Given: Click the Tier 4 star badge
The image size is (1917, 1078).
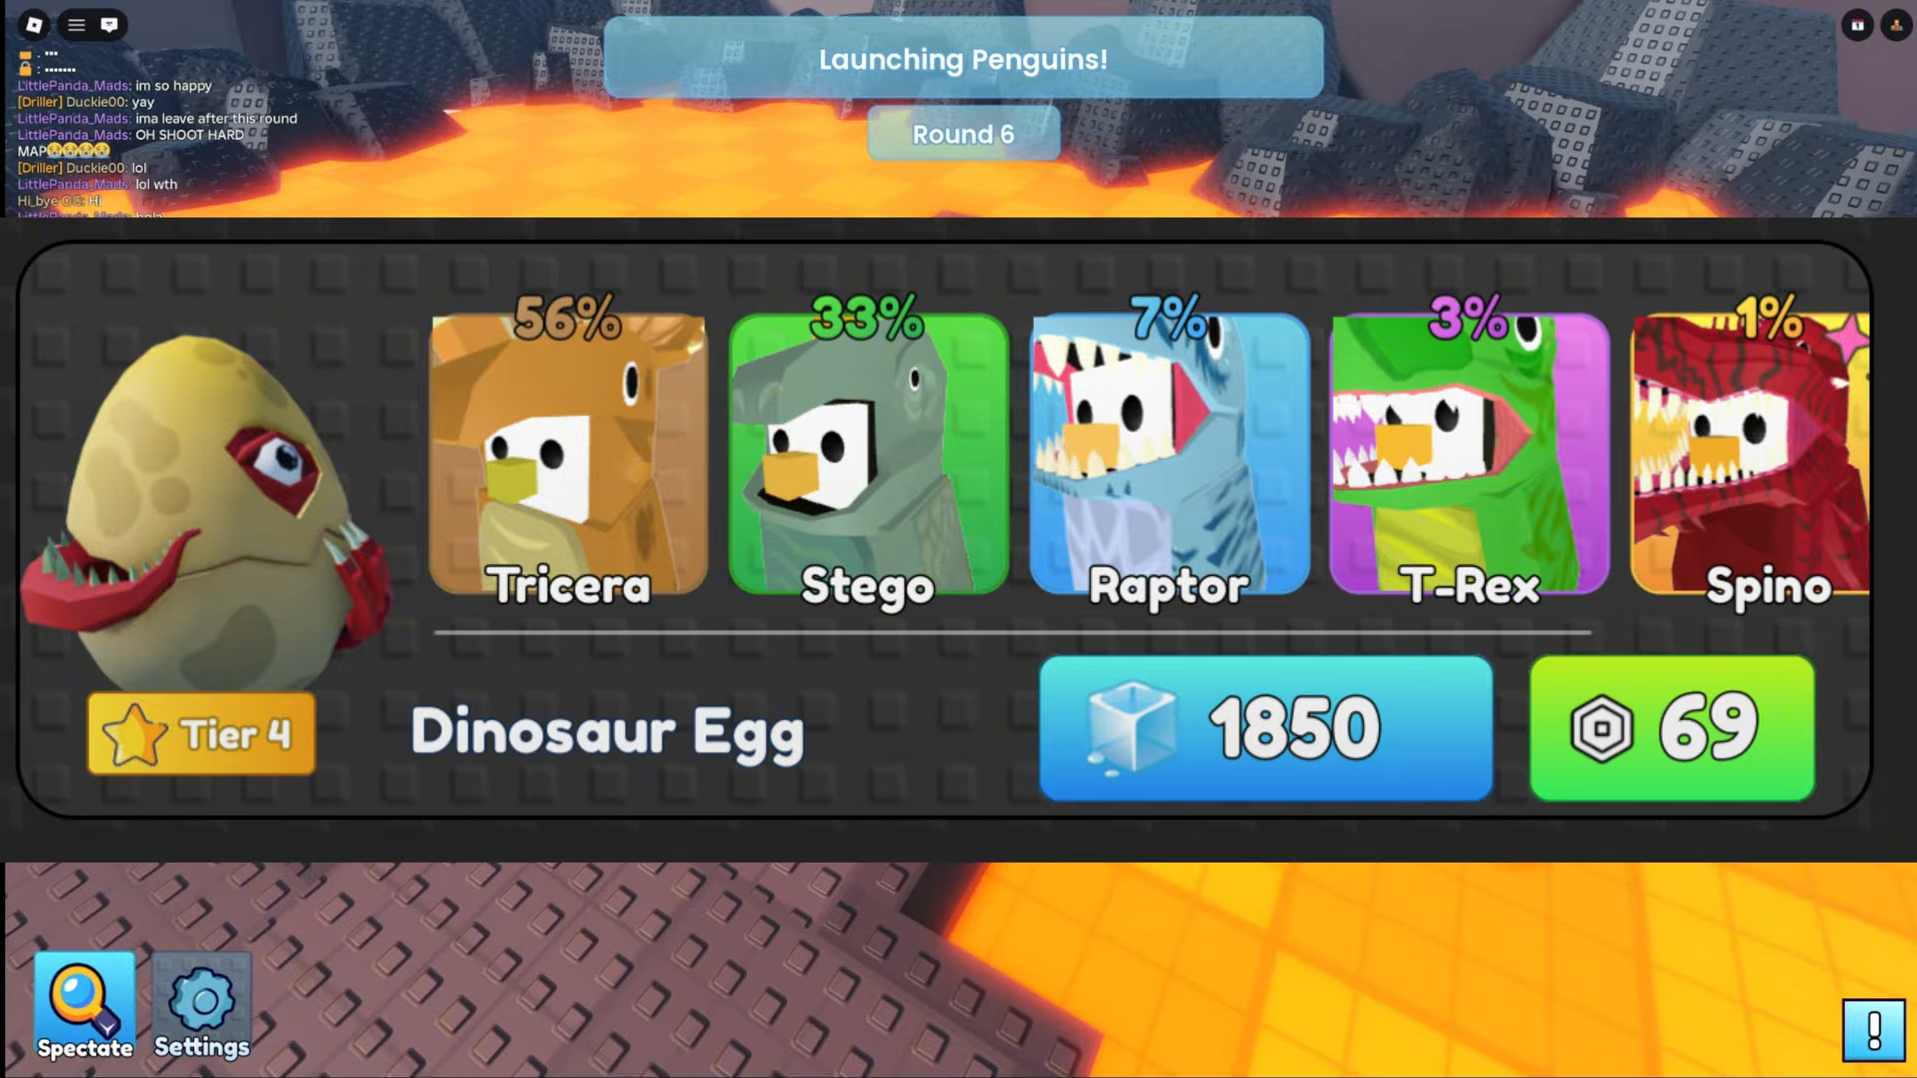Looking at the screenshot, I should coord(201,734).
